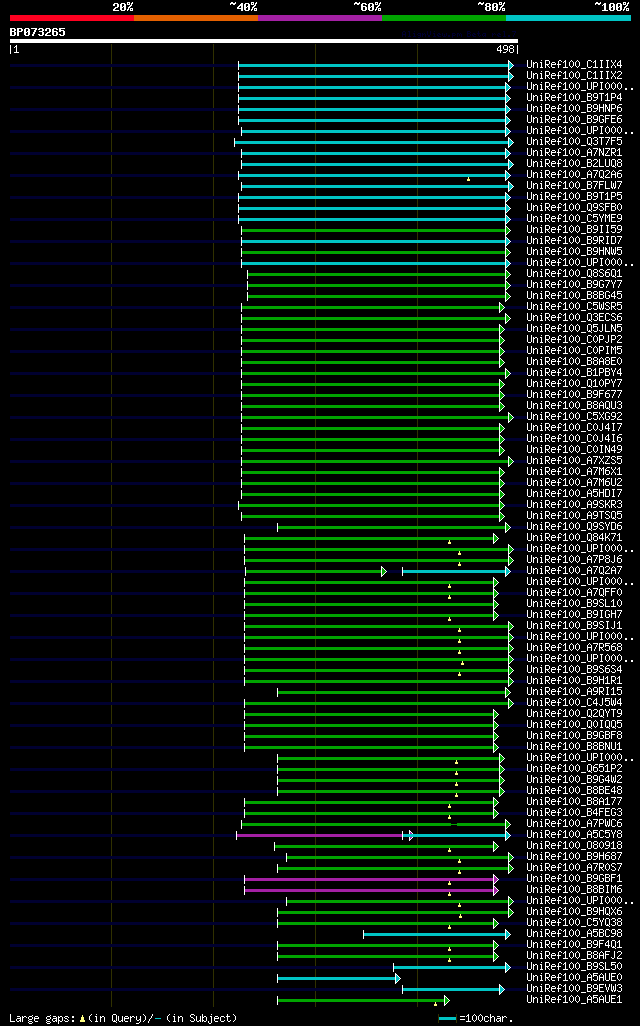Viewport: 640px width, 1026px height.
Task: Open hit UniRef100_Q3T7F5
Action: coord(575,141)
